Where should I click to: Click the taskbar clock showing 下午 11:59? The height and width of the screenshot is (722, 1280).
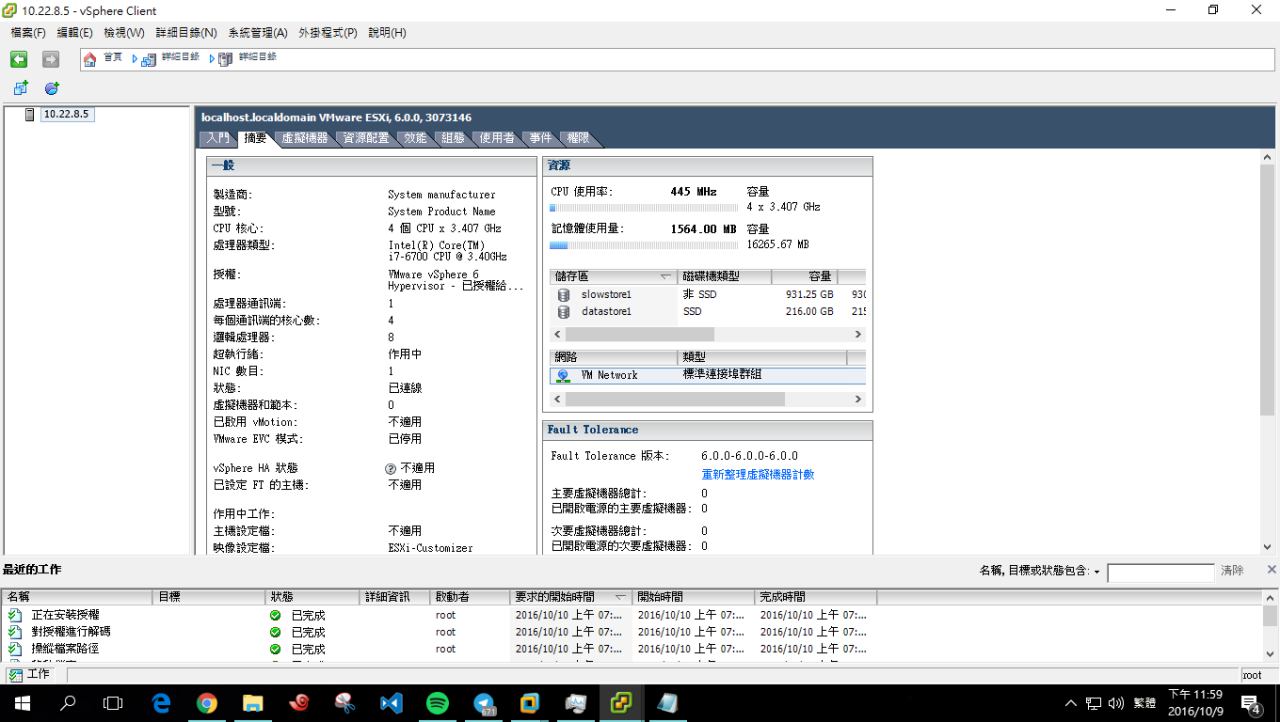coord(1196,703)
